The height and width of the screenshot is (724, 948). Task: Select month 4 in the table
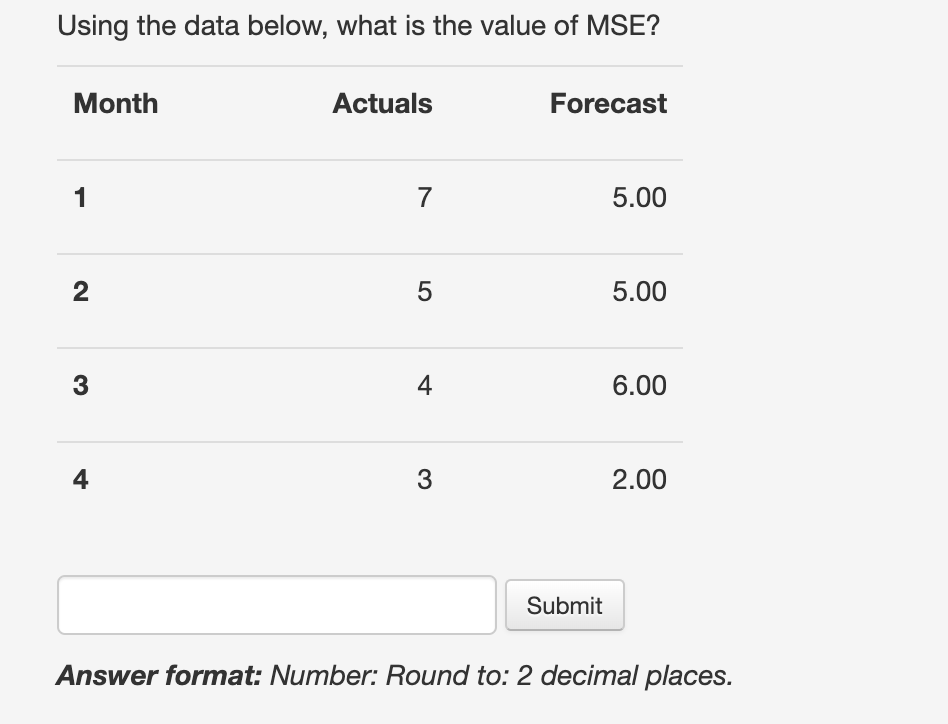pyautogui.click(x=80, y=479)
